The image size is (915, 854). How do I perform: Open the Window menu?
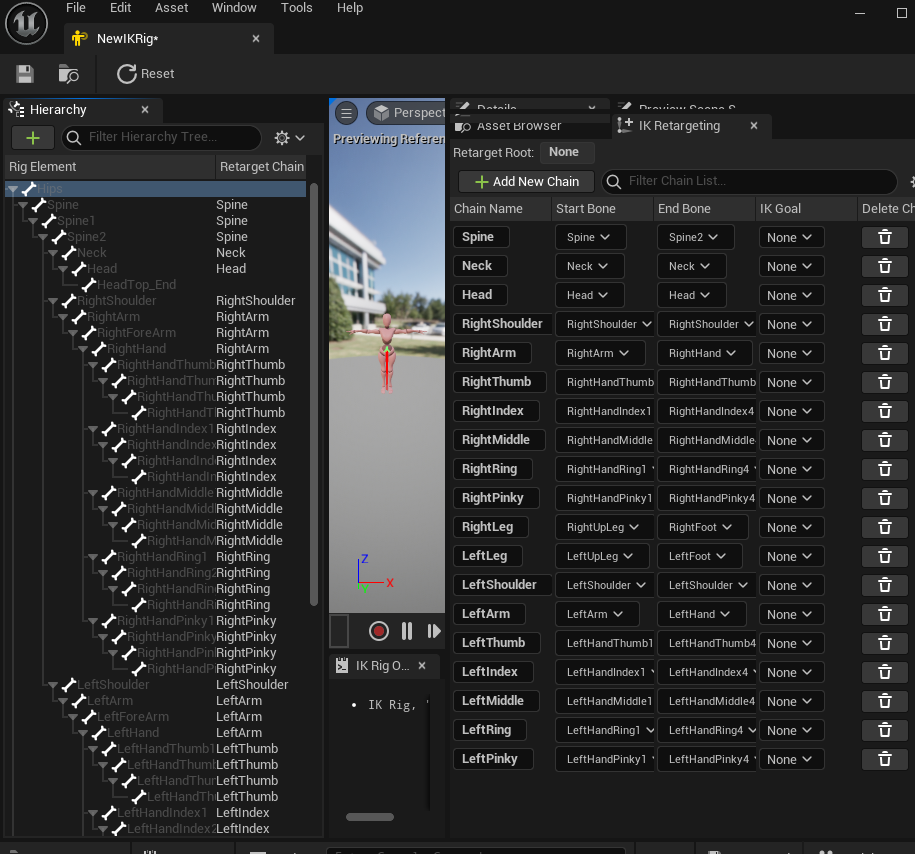pos(234,8)
